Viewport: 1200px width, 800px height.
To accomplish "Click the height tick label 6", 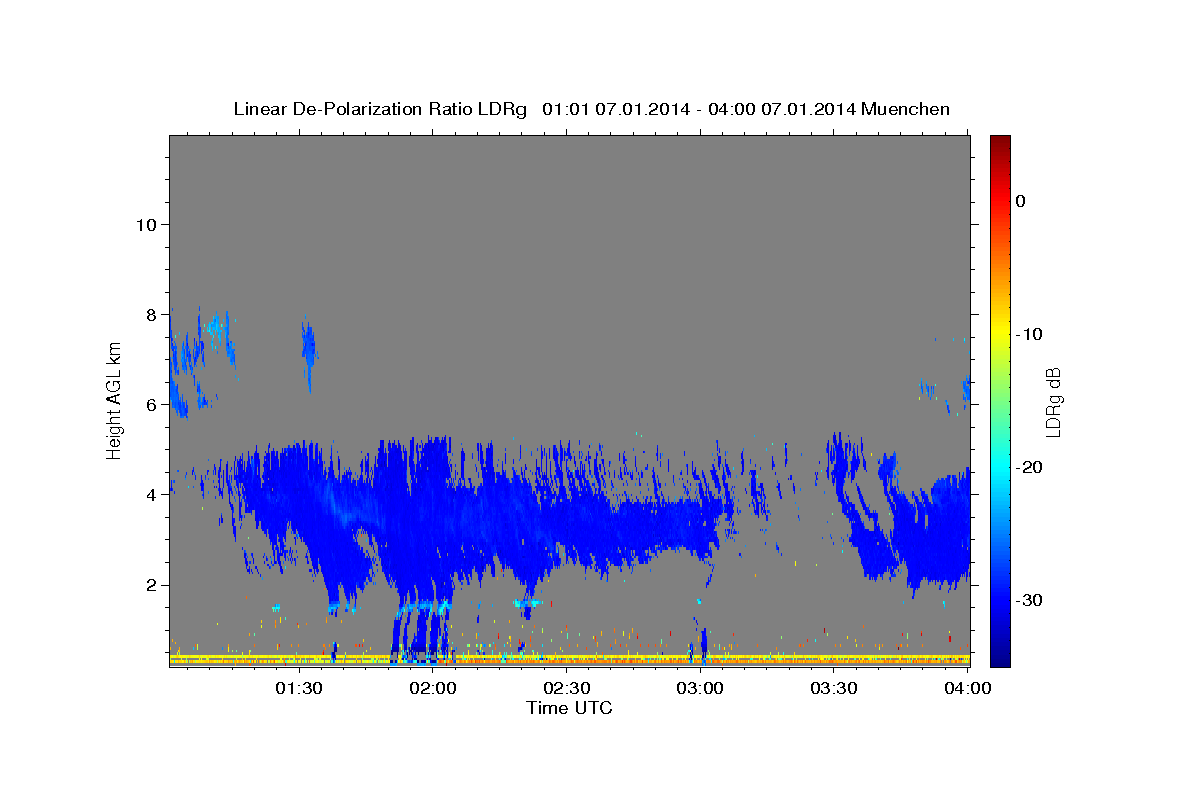I will [x=150, y=405].
